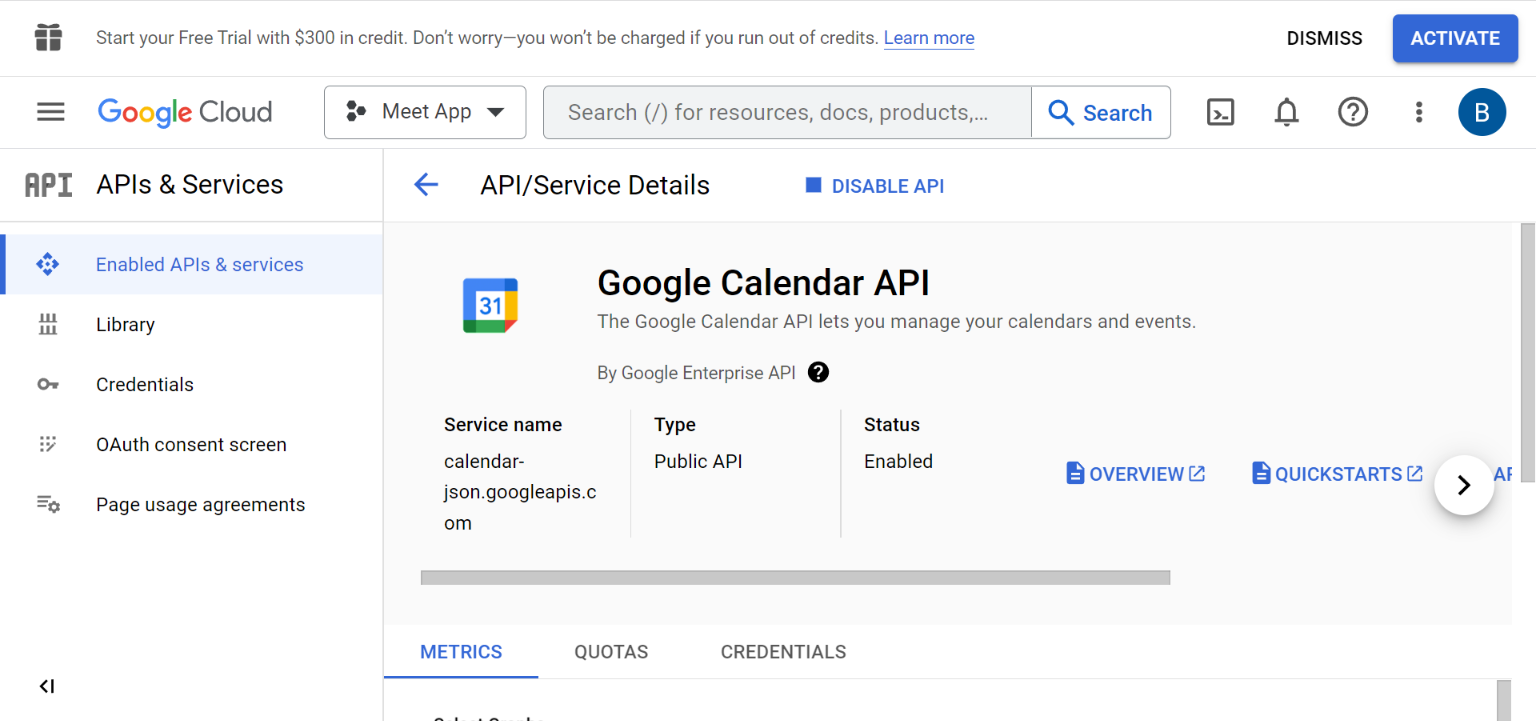Open the OVERVIEW documentation link
Screen dimensions: 1536x721
1136,474
